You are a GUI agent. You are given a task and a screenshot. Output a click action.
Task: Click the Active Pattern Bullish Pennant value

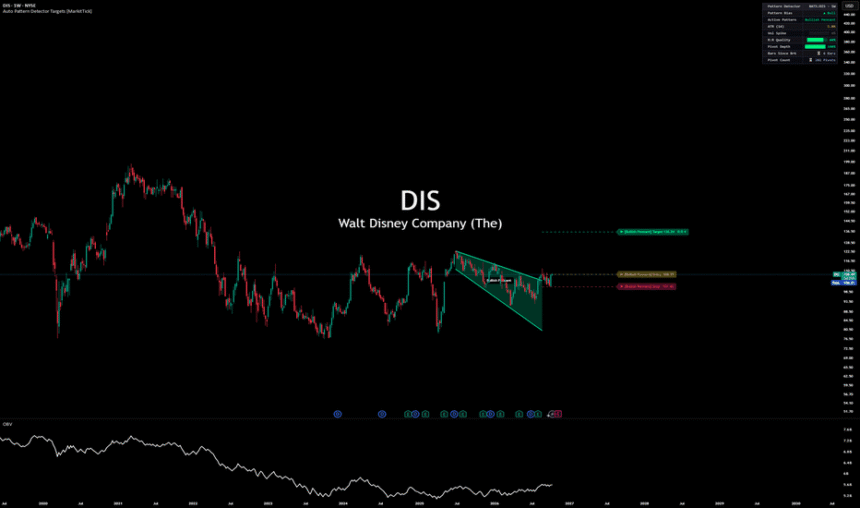point(820,20)
